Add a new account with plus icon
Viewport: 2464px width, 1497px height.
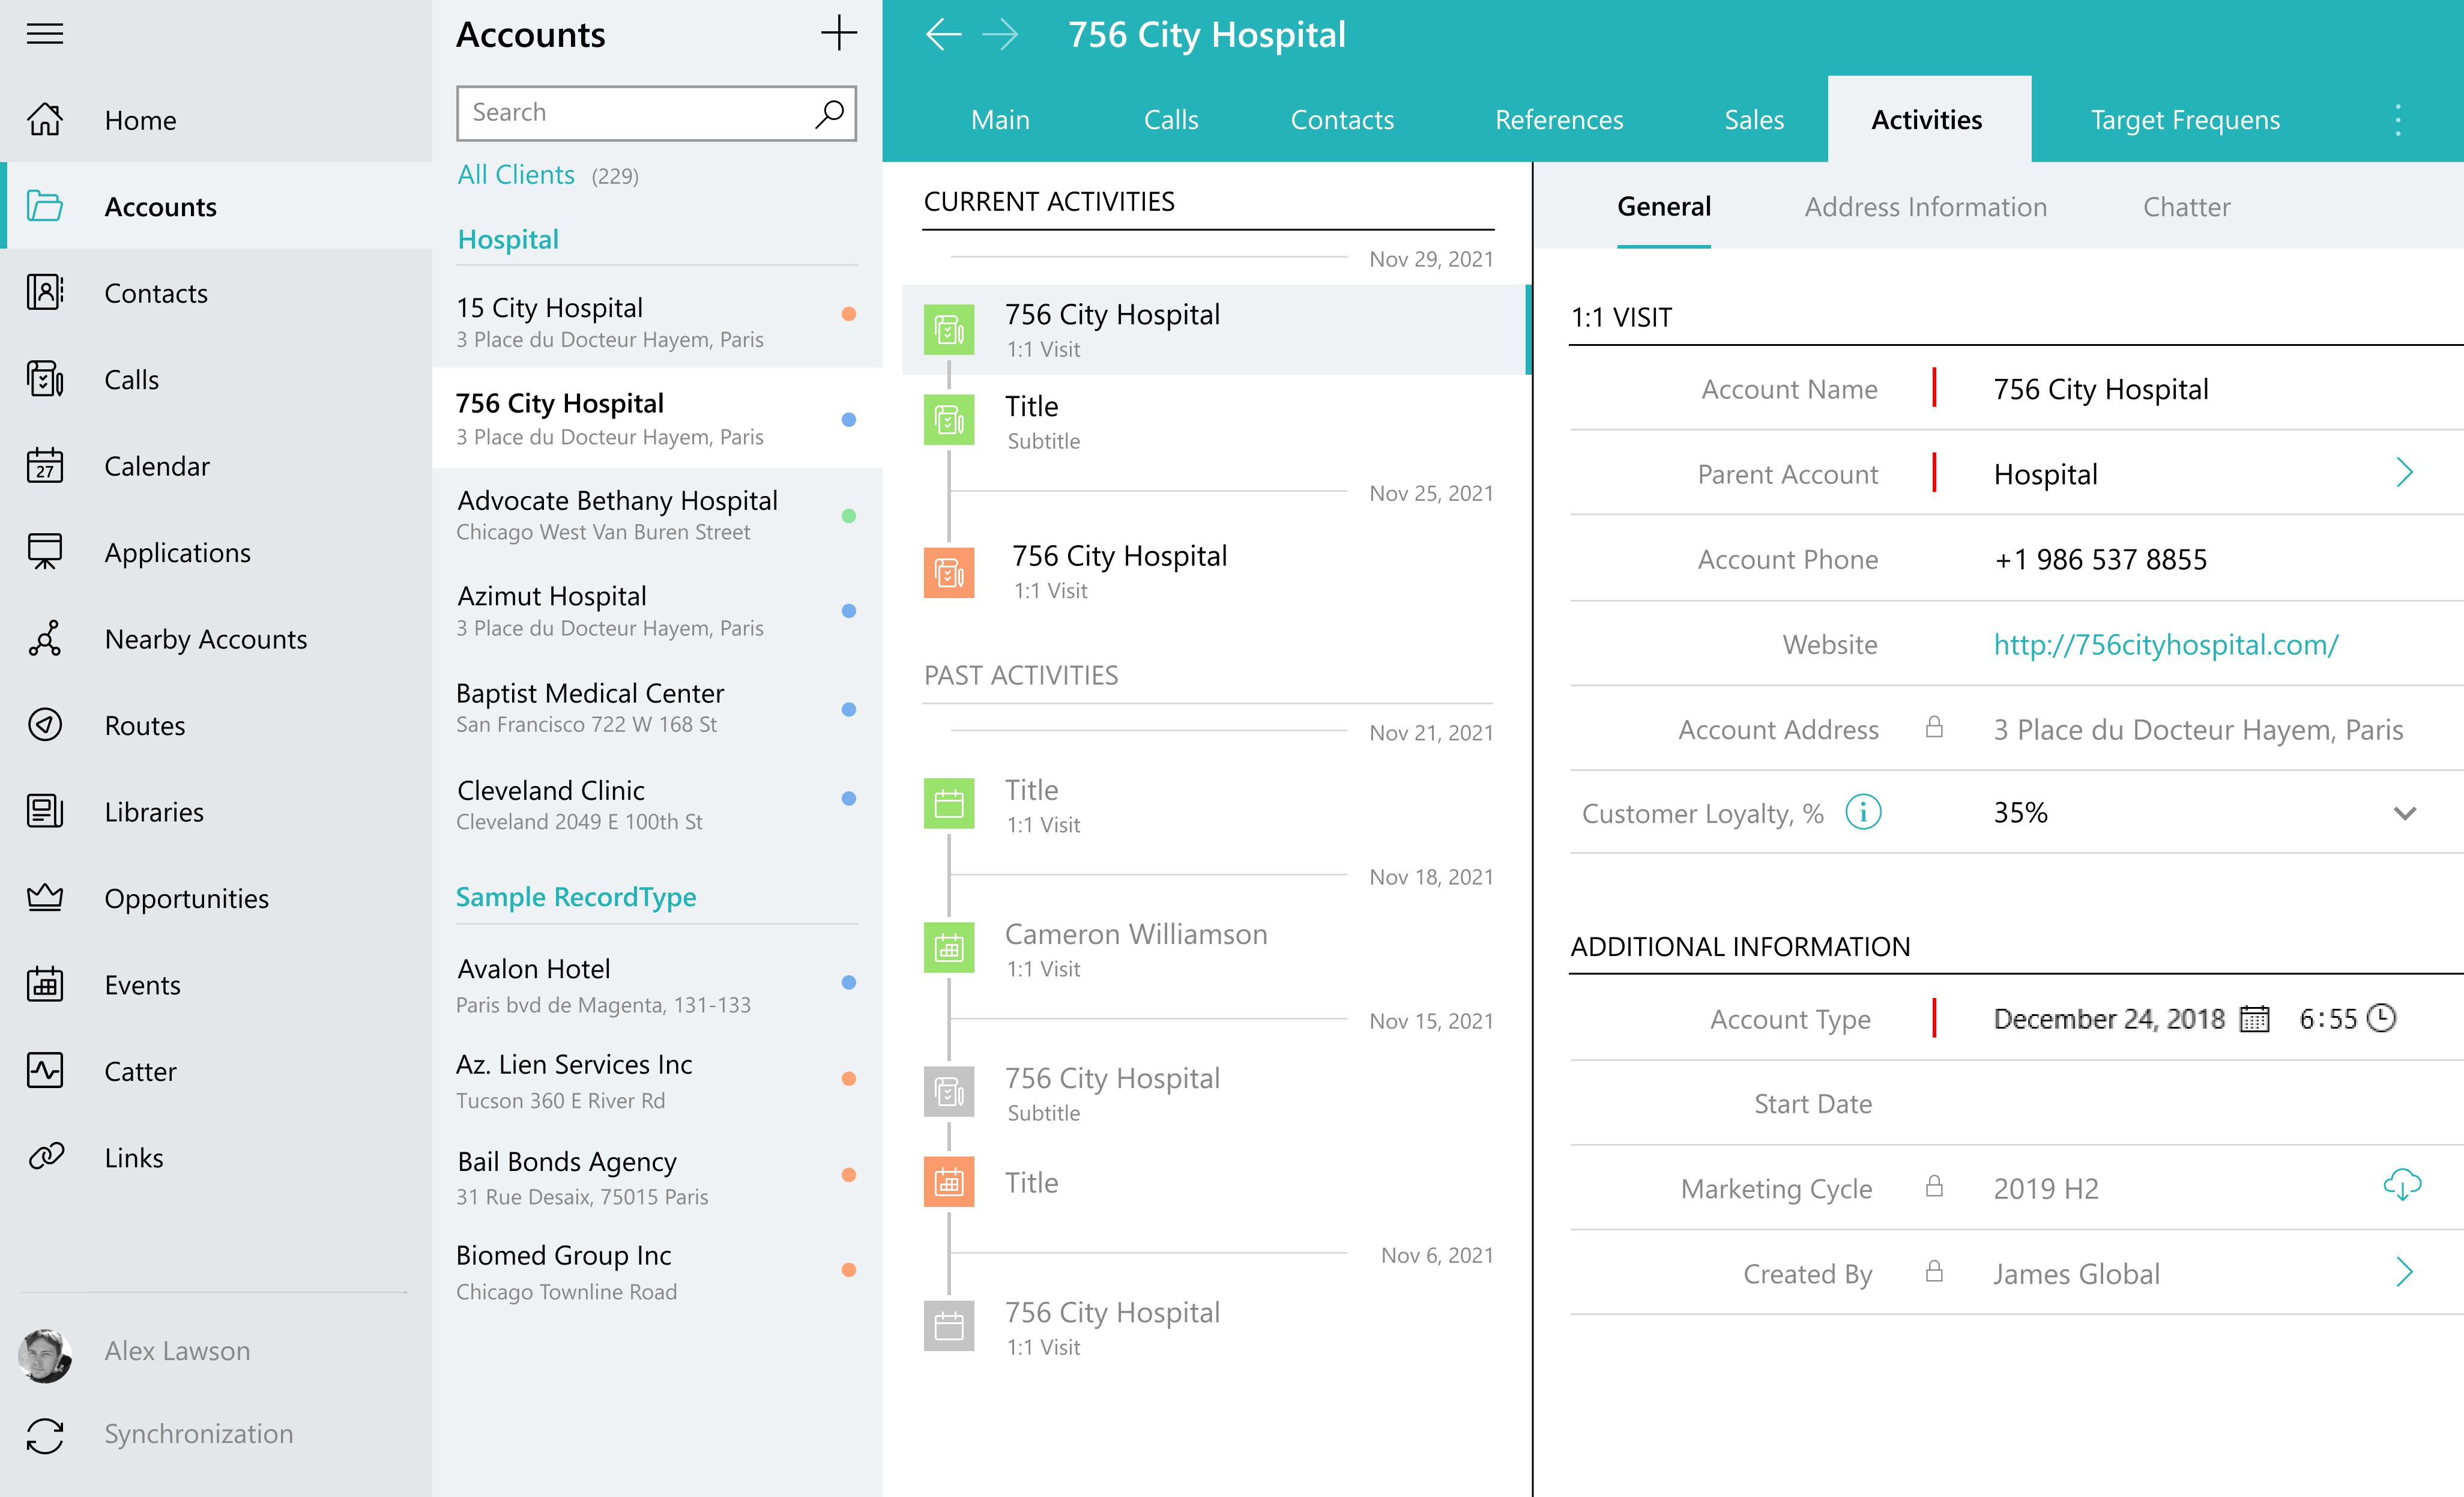pyautogui.click(x=838, y=34)
